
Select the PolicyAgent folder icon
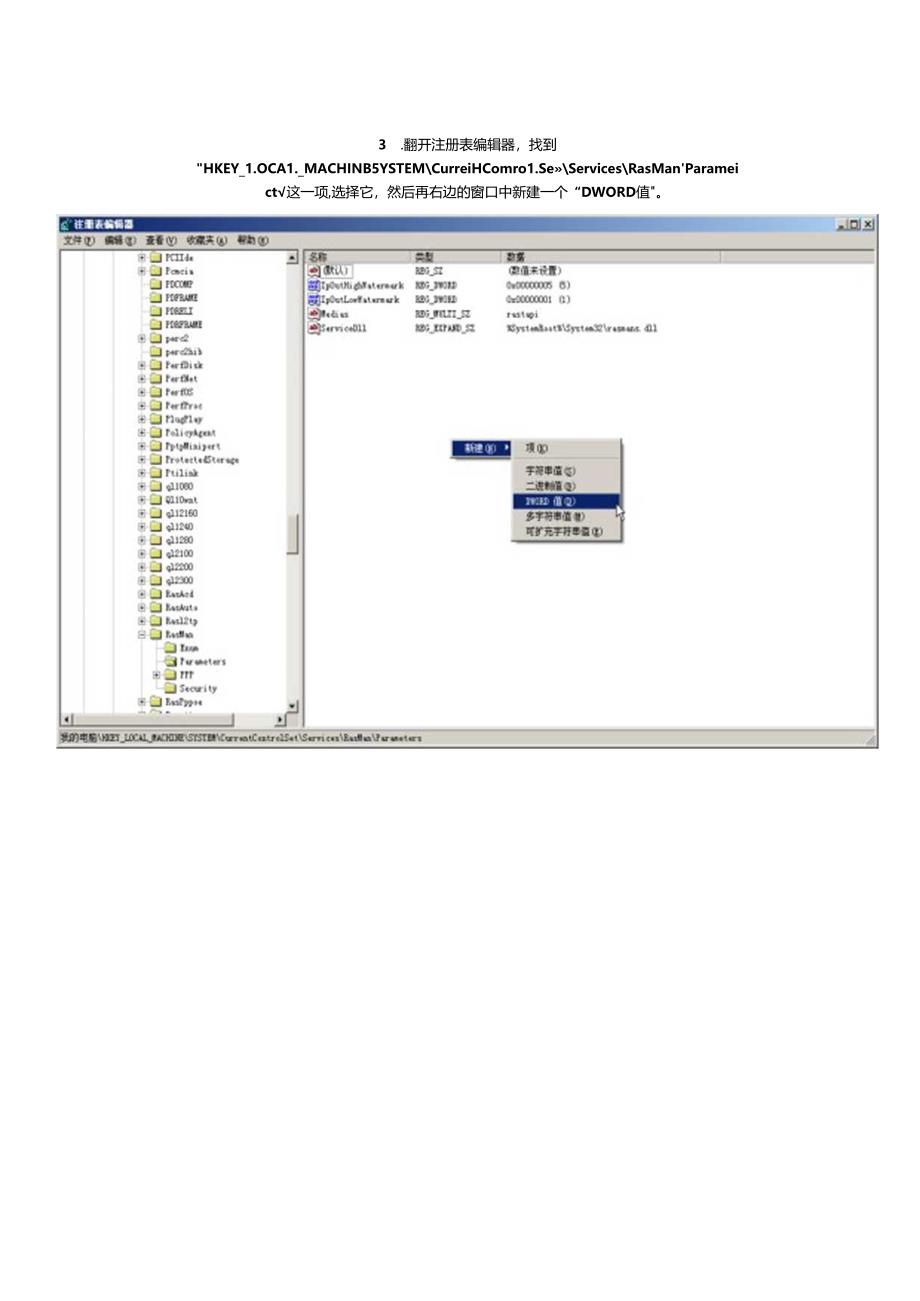pyautogui.click(x=156, y=433)
